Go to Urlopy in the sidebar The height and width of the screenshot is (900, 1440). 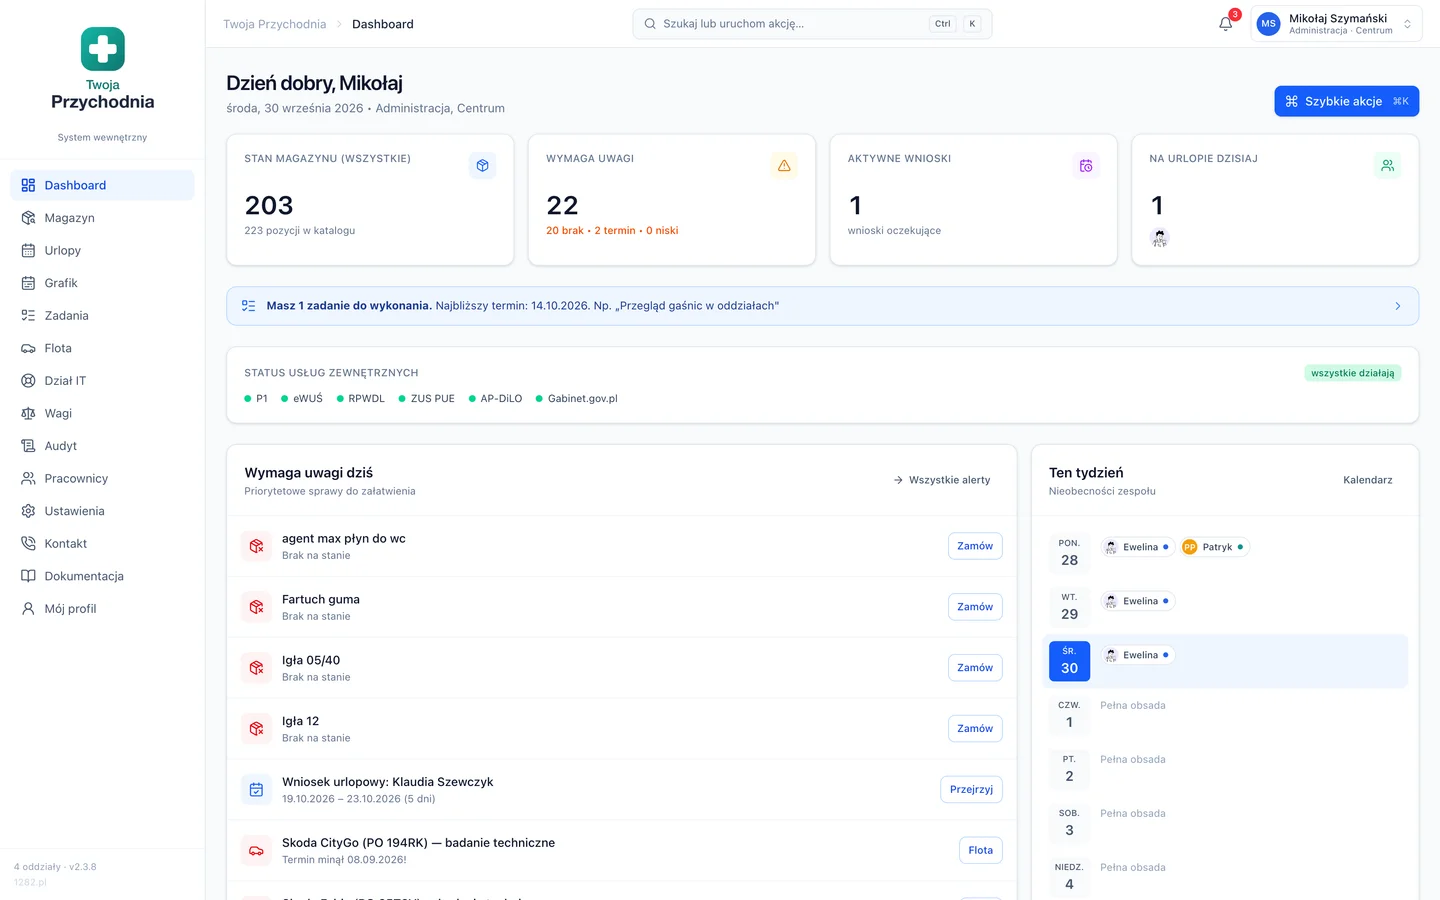[x=102, y=251]
